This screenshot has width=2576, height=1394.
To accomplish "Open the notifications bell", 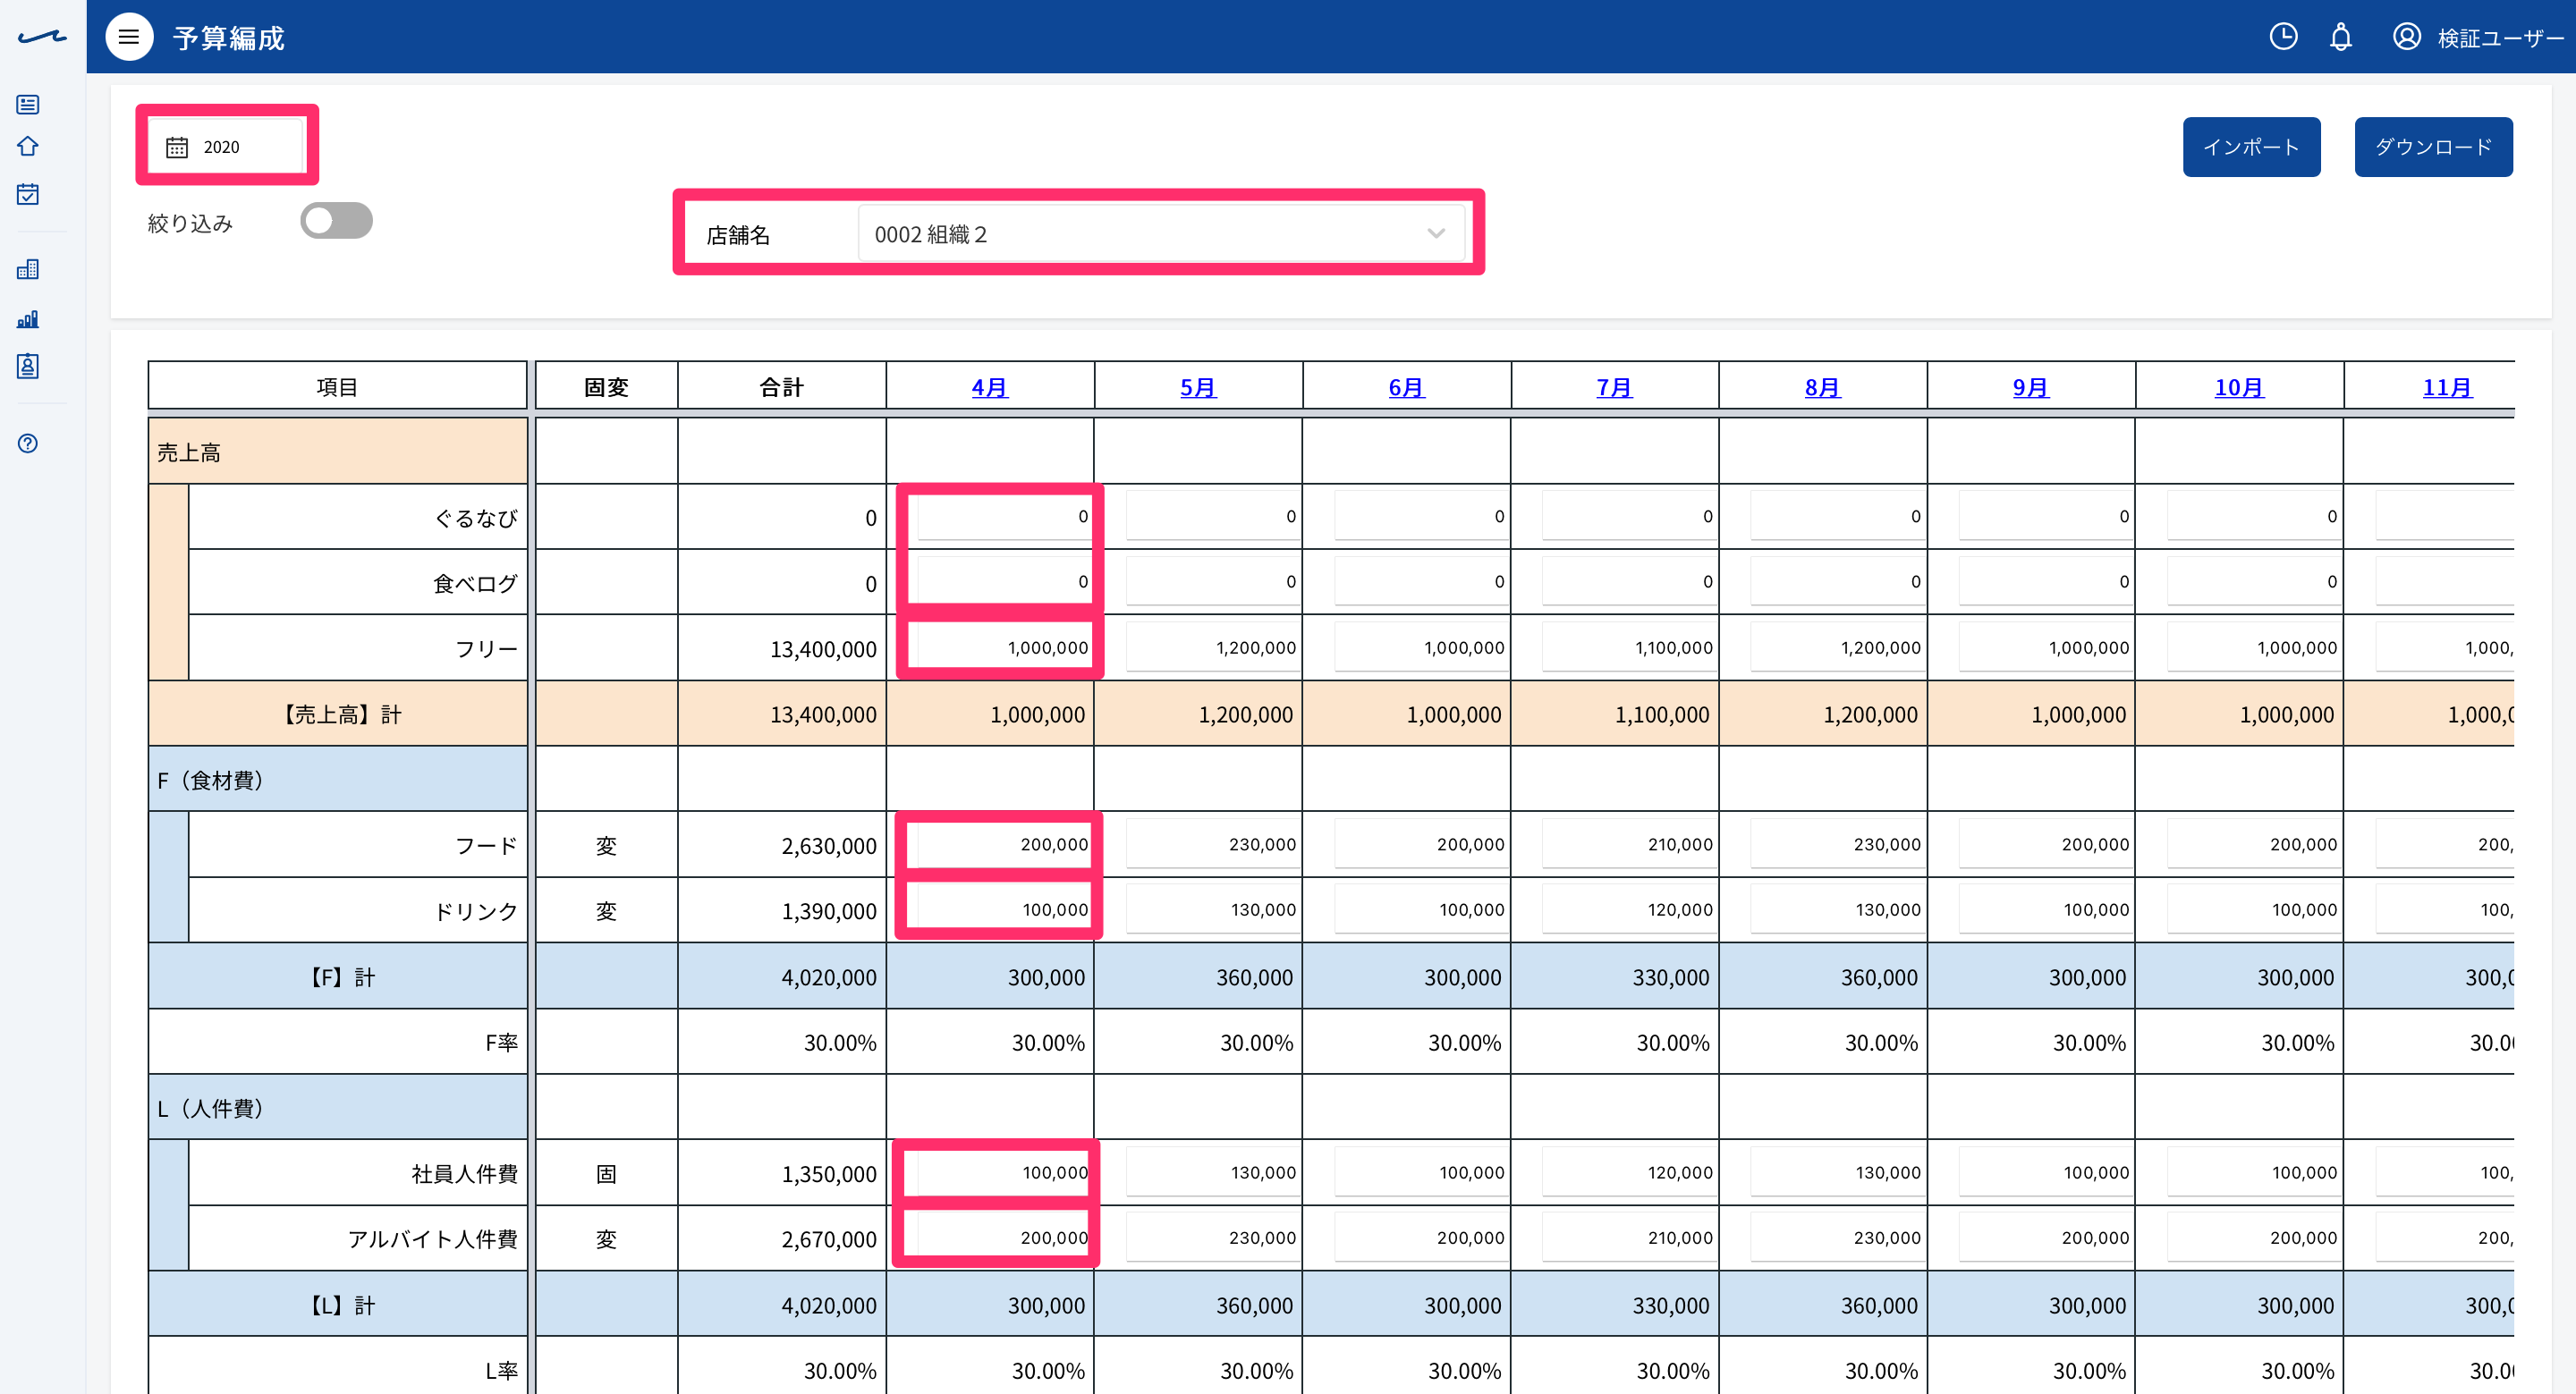I will [2340, 37].
